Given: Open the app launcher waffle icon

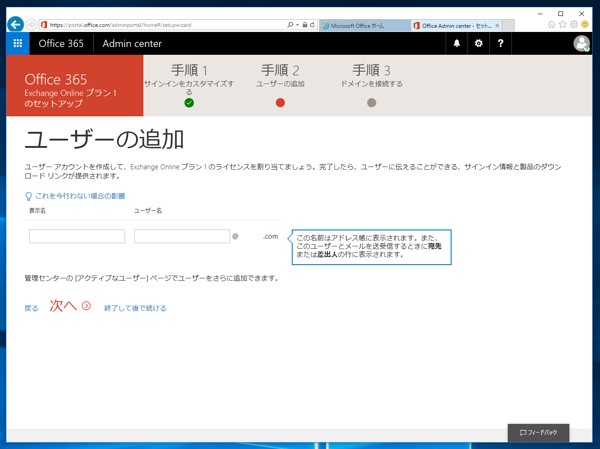Looking at the screenshot, I should 18,43.
